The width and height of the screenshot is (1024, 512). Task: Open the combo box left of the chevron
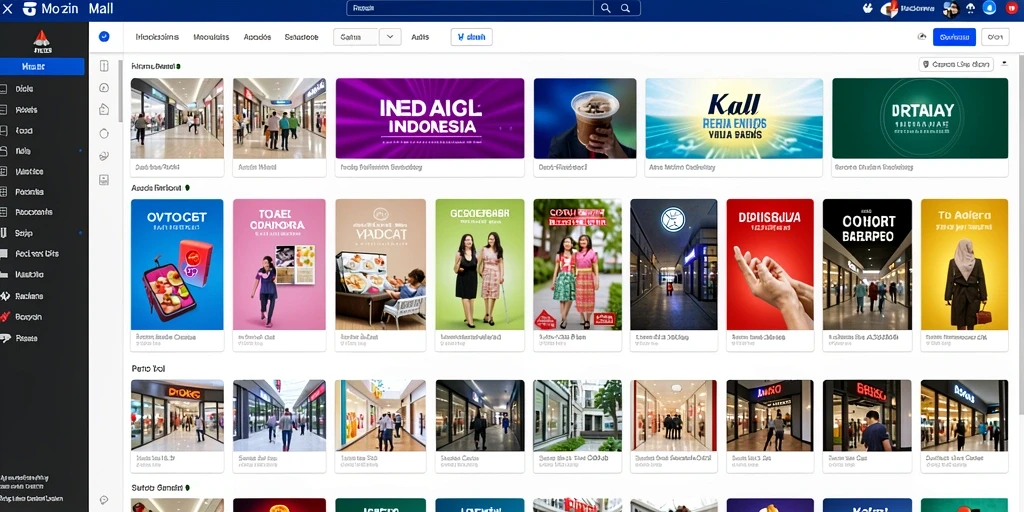[x=356, y=37]
